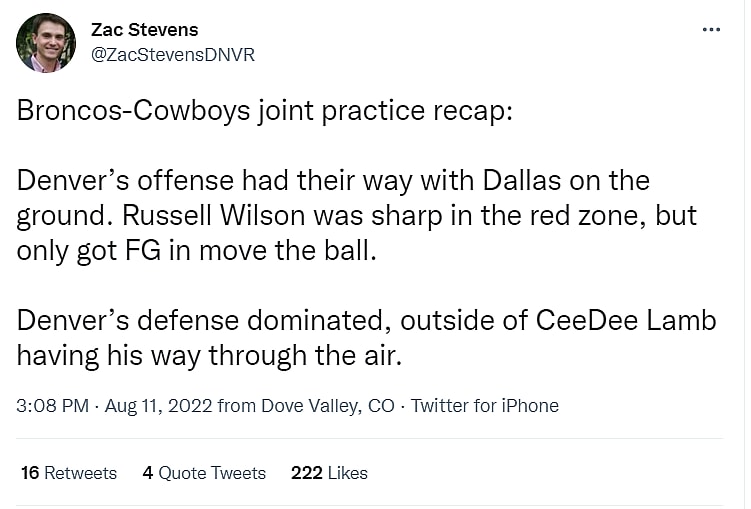Open Zac Stevens' profile avatar photo
Screen dimensions: 751x509
click(46, 43)
